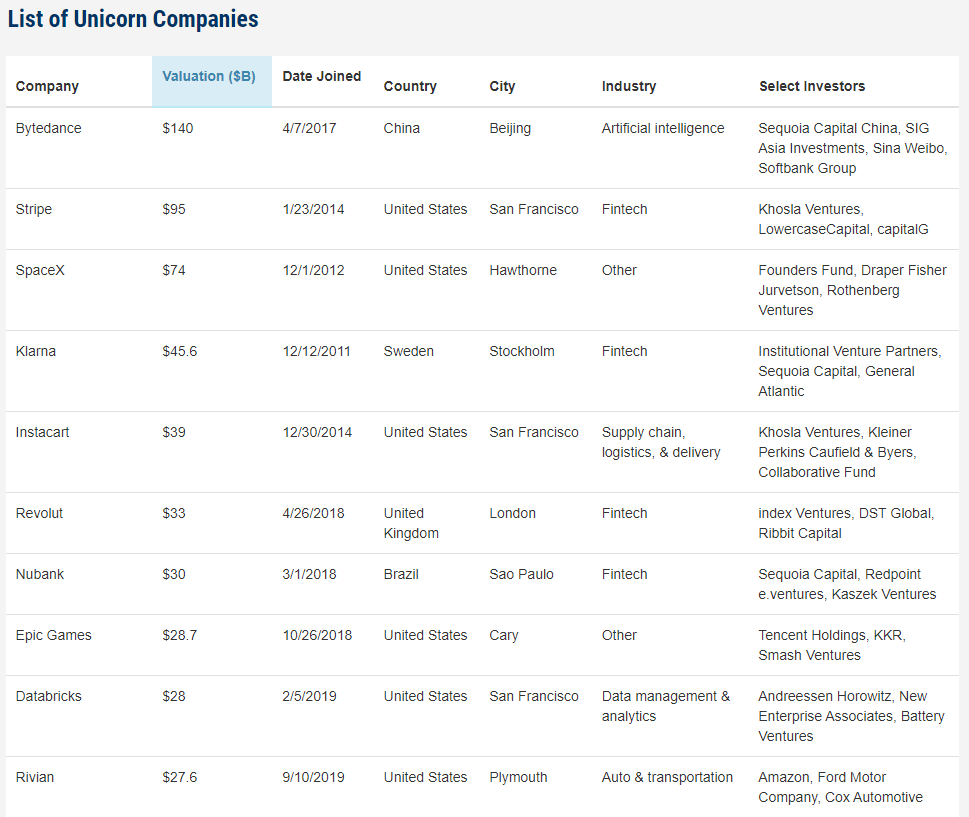This screenshot has width=969, height=817.
Task: Click Bytedance's $140 valuation cell
Action: click(178, 128)
